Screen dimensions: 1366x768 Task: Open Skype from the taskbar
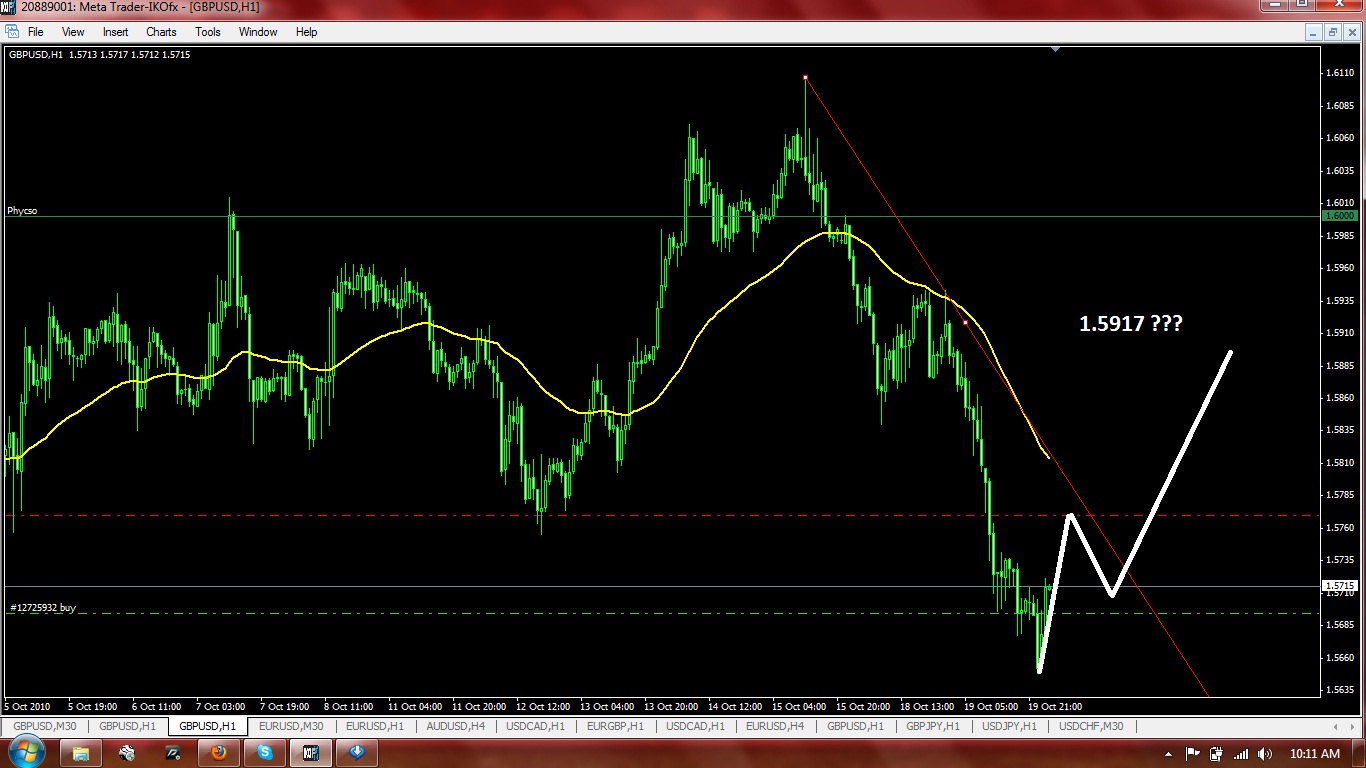coord(265,752)
